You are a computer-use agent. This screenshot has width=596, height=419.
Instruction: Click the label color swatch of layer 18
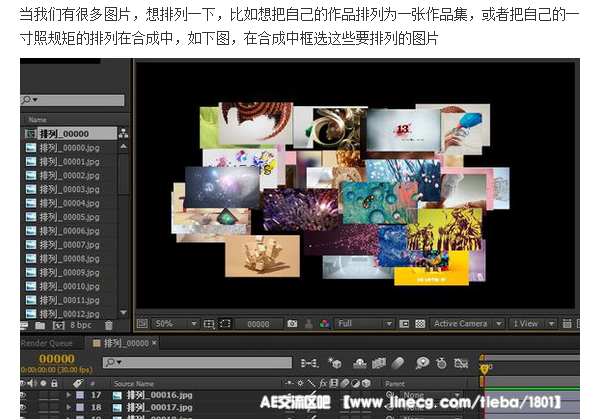click(x=80, y=407)
